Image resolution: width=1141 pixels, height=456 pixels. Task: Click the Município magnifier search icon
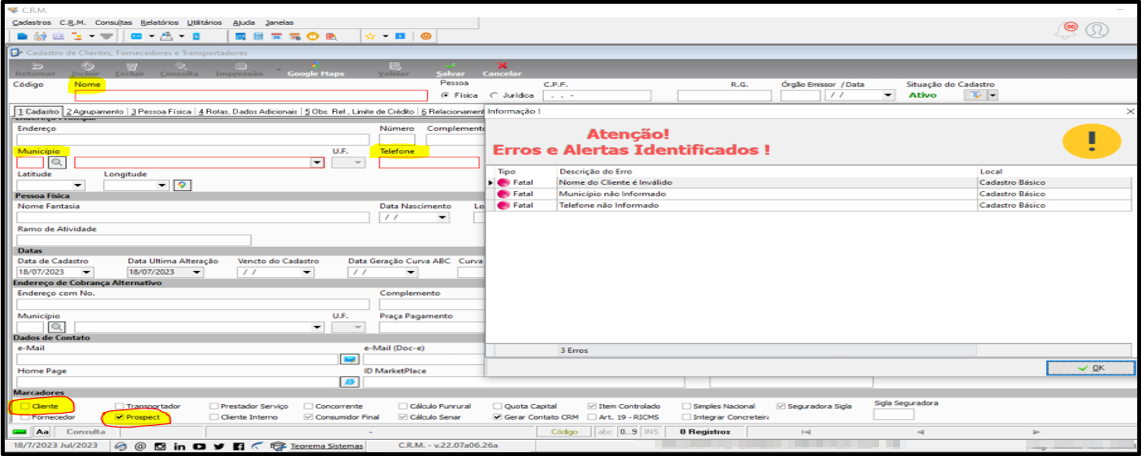55,163
